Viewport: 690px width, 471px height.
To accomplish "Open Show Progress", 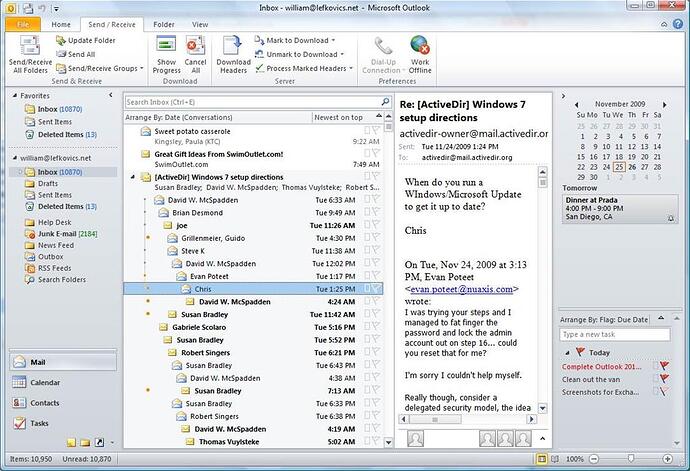I will [166, 55].
